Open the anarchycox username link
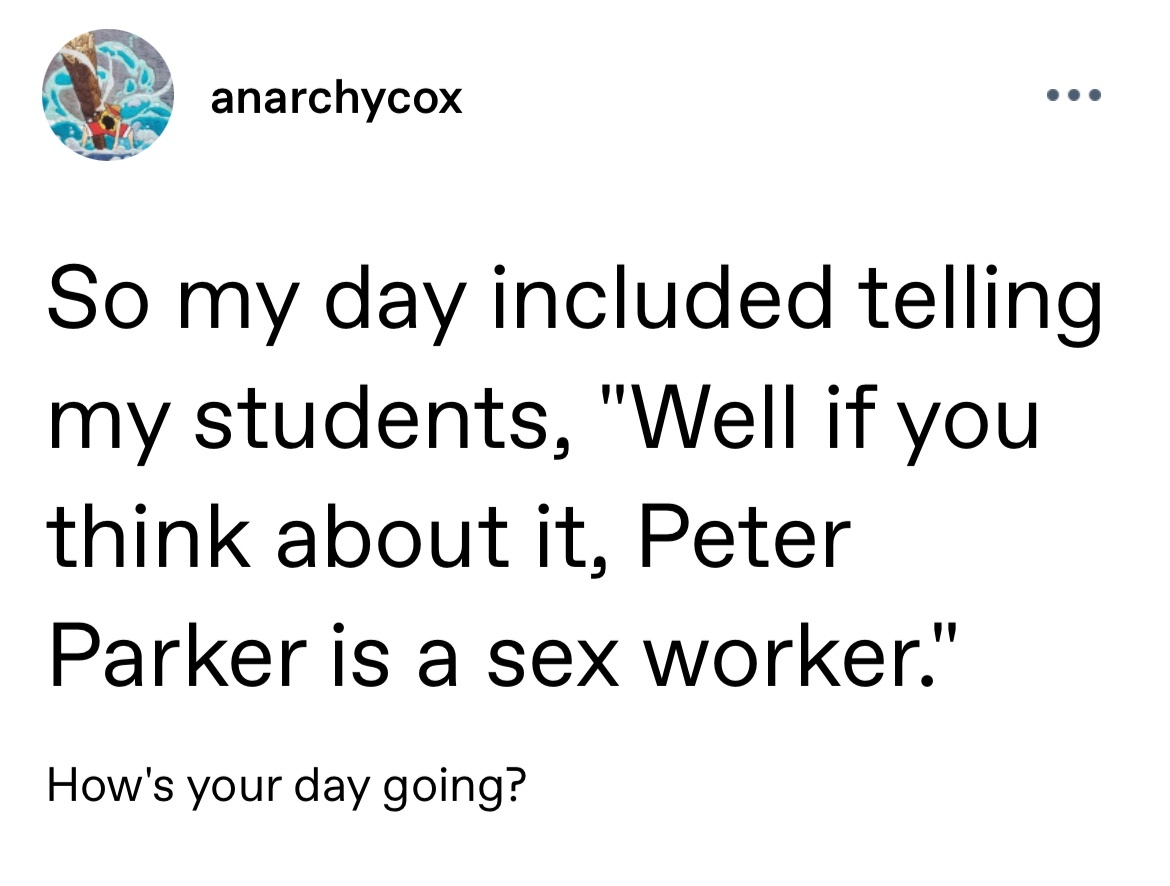The width and height of the screenshot is (1170, 886). 336,97
